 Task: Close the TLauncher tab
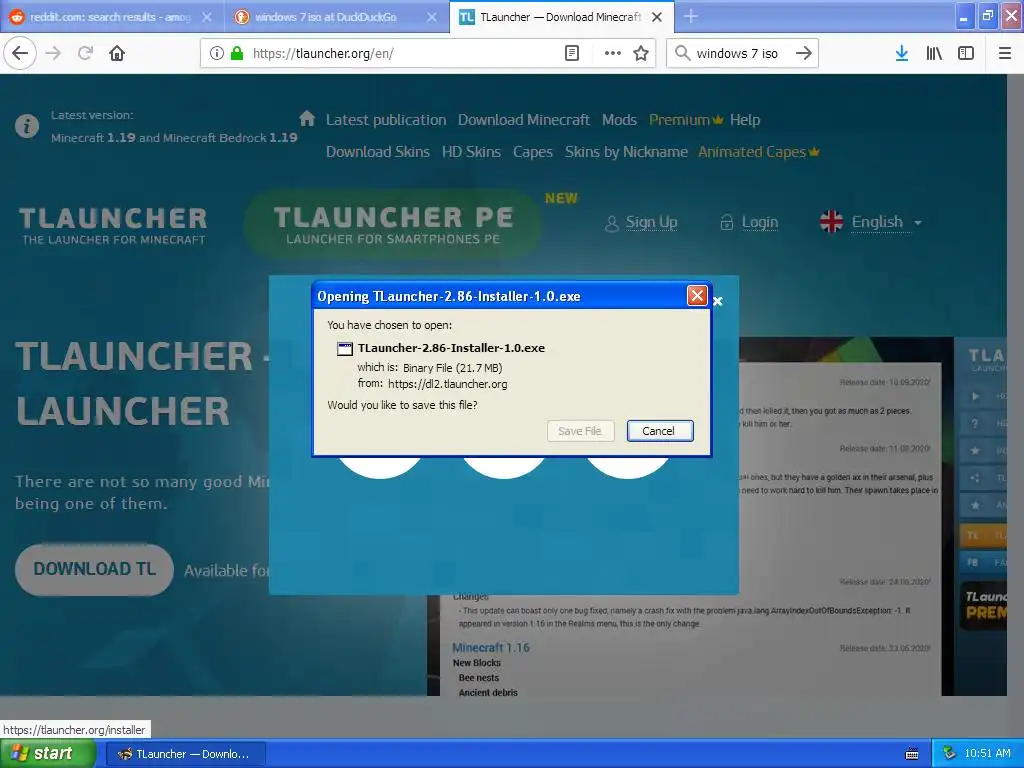[x=657, y=17]
